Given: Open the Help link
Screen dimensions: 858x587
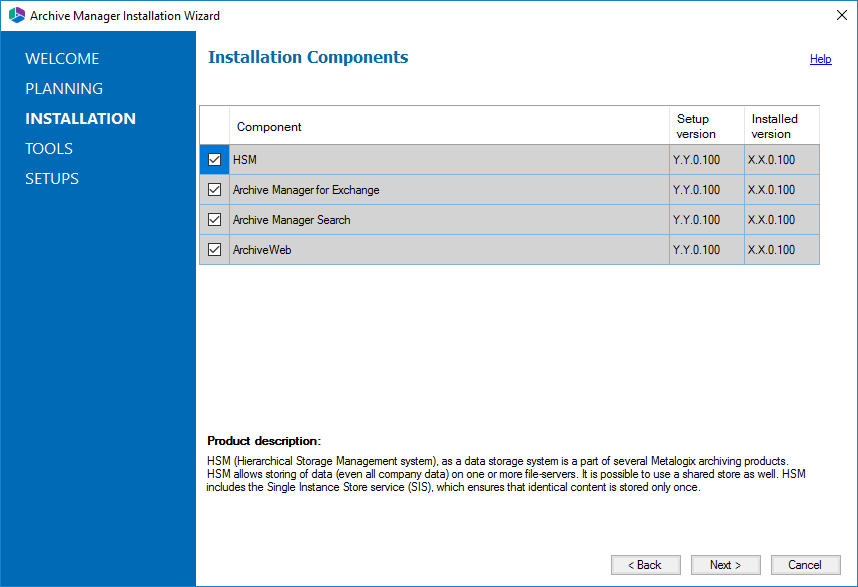Looking at the screenshot, I should pos(820,59).
